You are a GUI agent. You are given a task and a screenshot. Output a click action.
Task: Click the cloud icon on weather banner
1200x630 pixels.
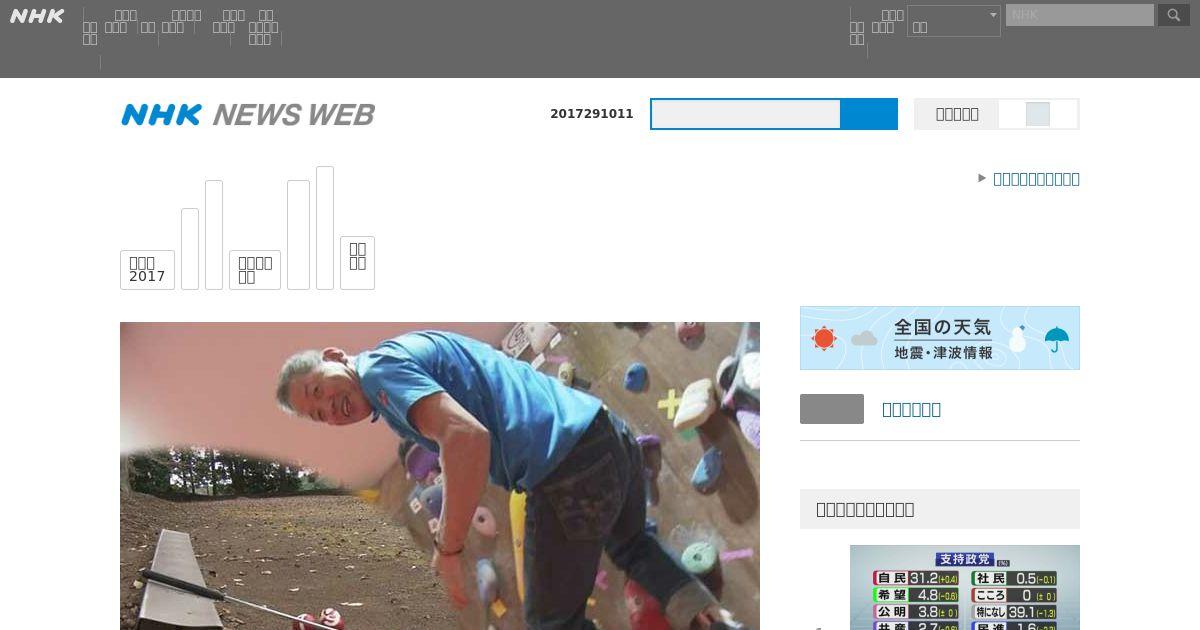click(x=863, y=339)
